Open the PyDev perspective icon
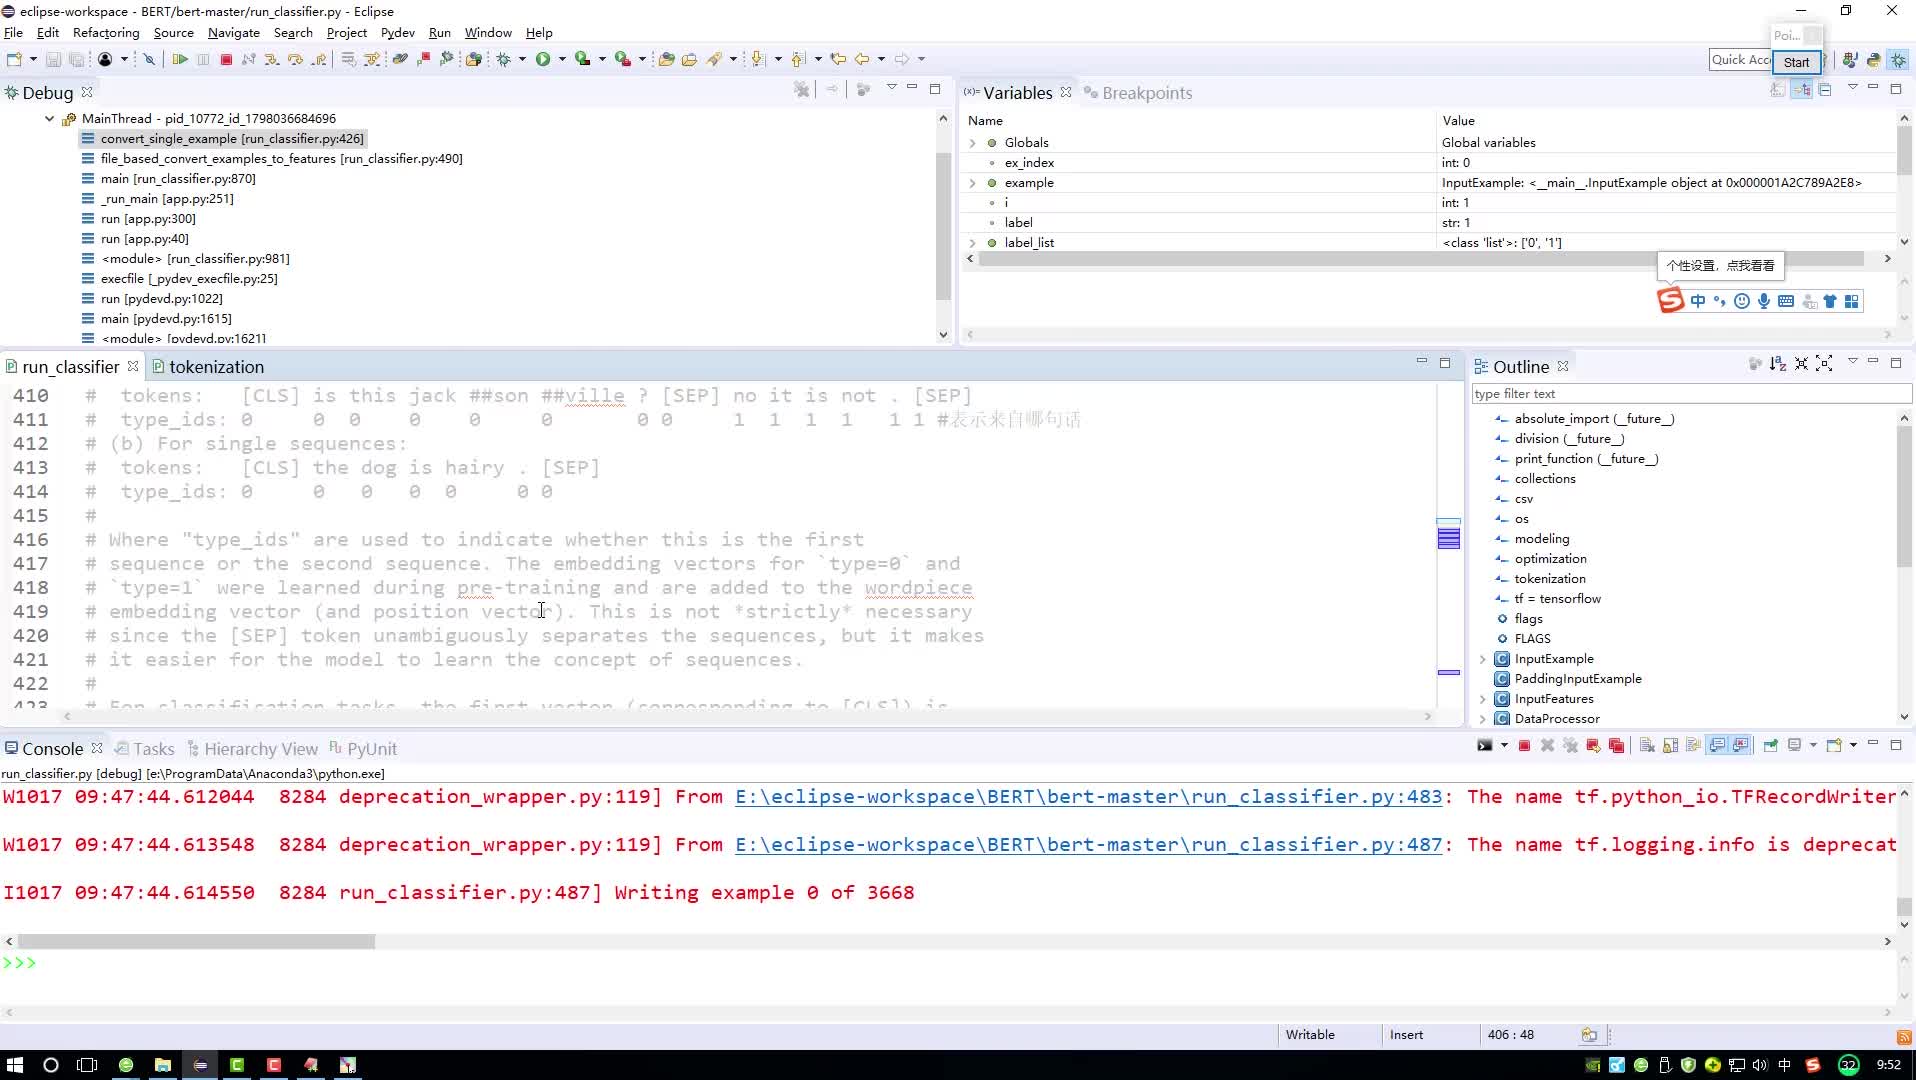 pos(1873,60)
